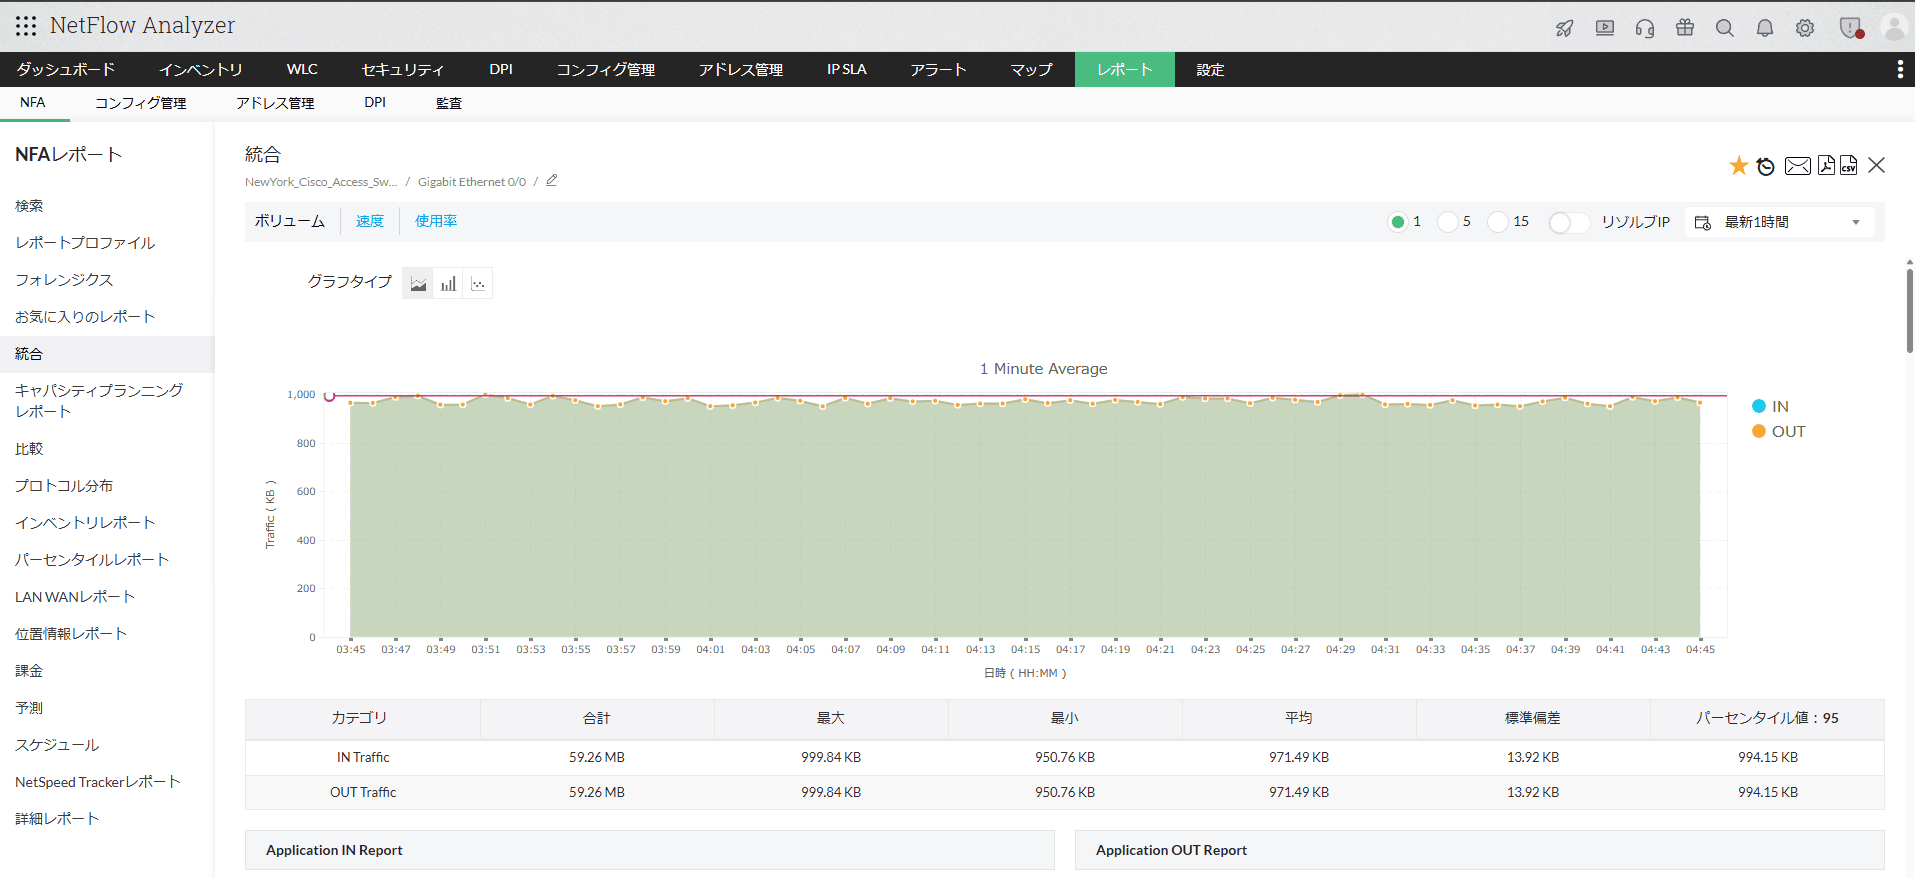Select the 5 minute average radio button
The image size is (1915, 878).
pos(1447,222)
